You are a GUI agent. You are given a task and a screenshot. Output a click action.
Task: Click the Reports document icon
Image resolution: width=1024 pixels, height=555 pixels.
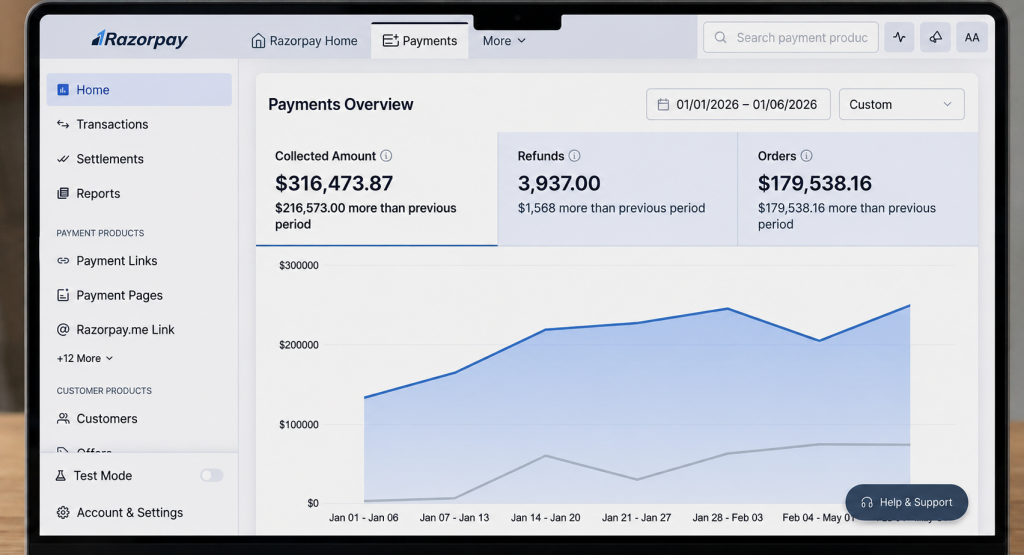pyautogui.click(x=63, y=193)
